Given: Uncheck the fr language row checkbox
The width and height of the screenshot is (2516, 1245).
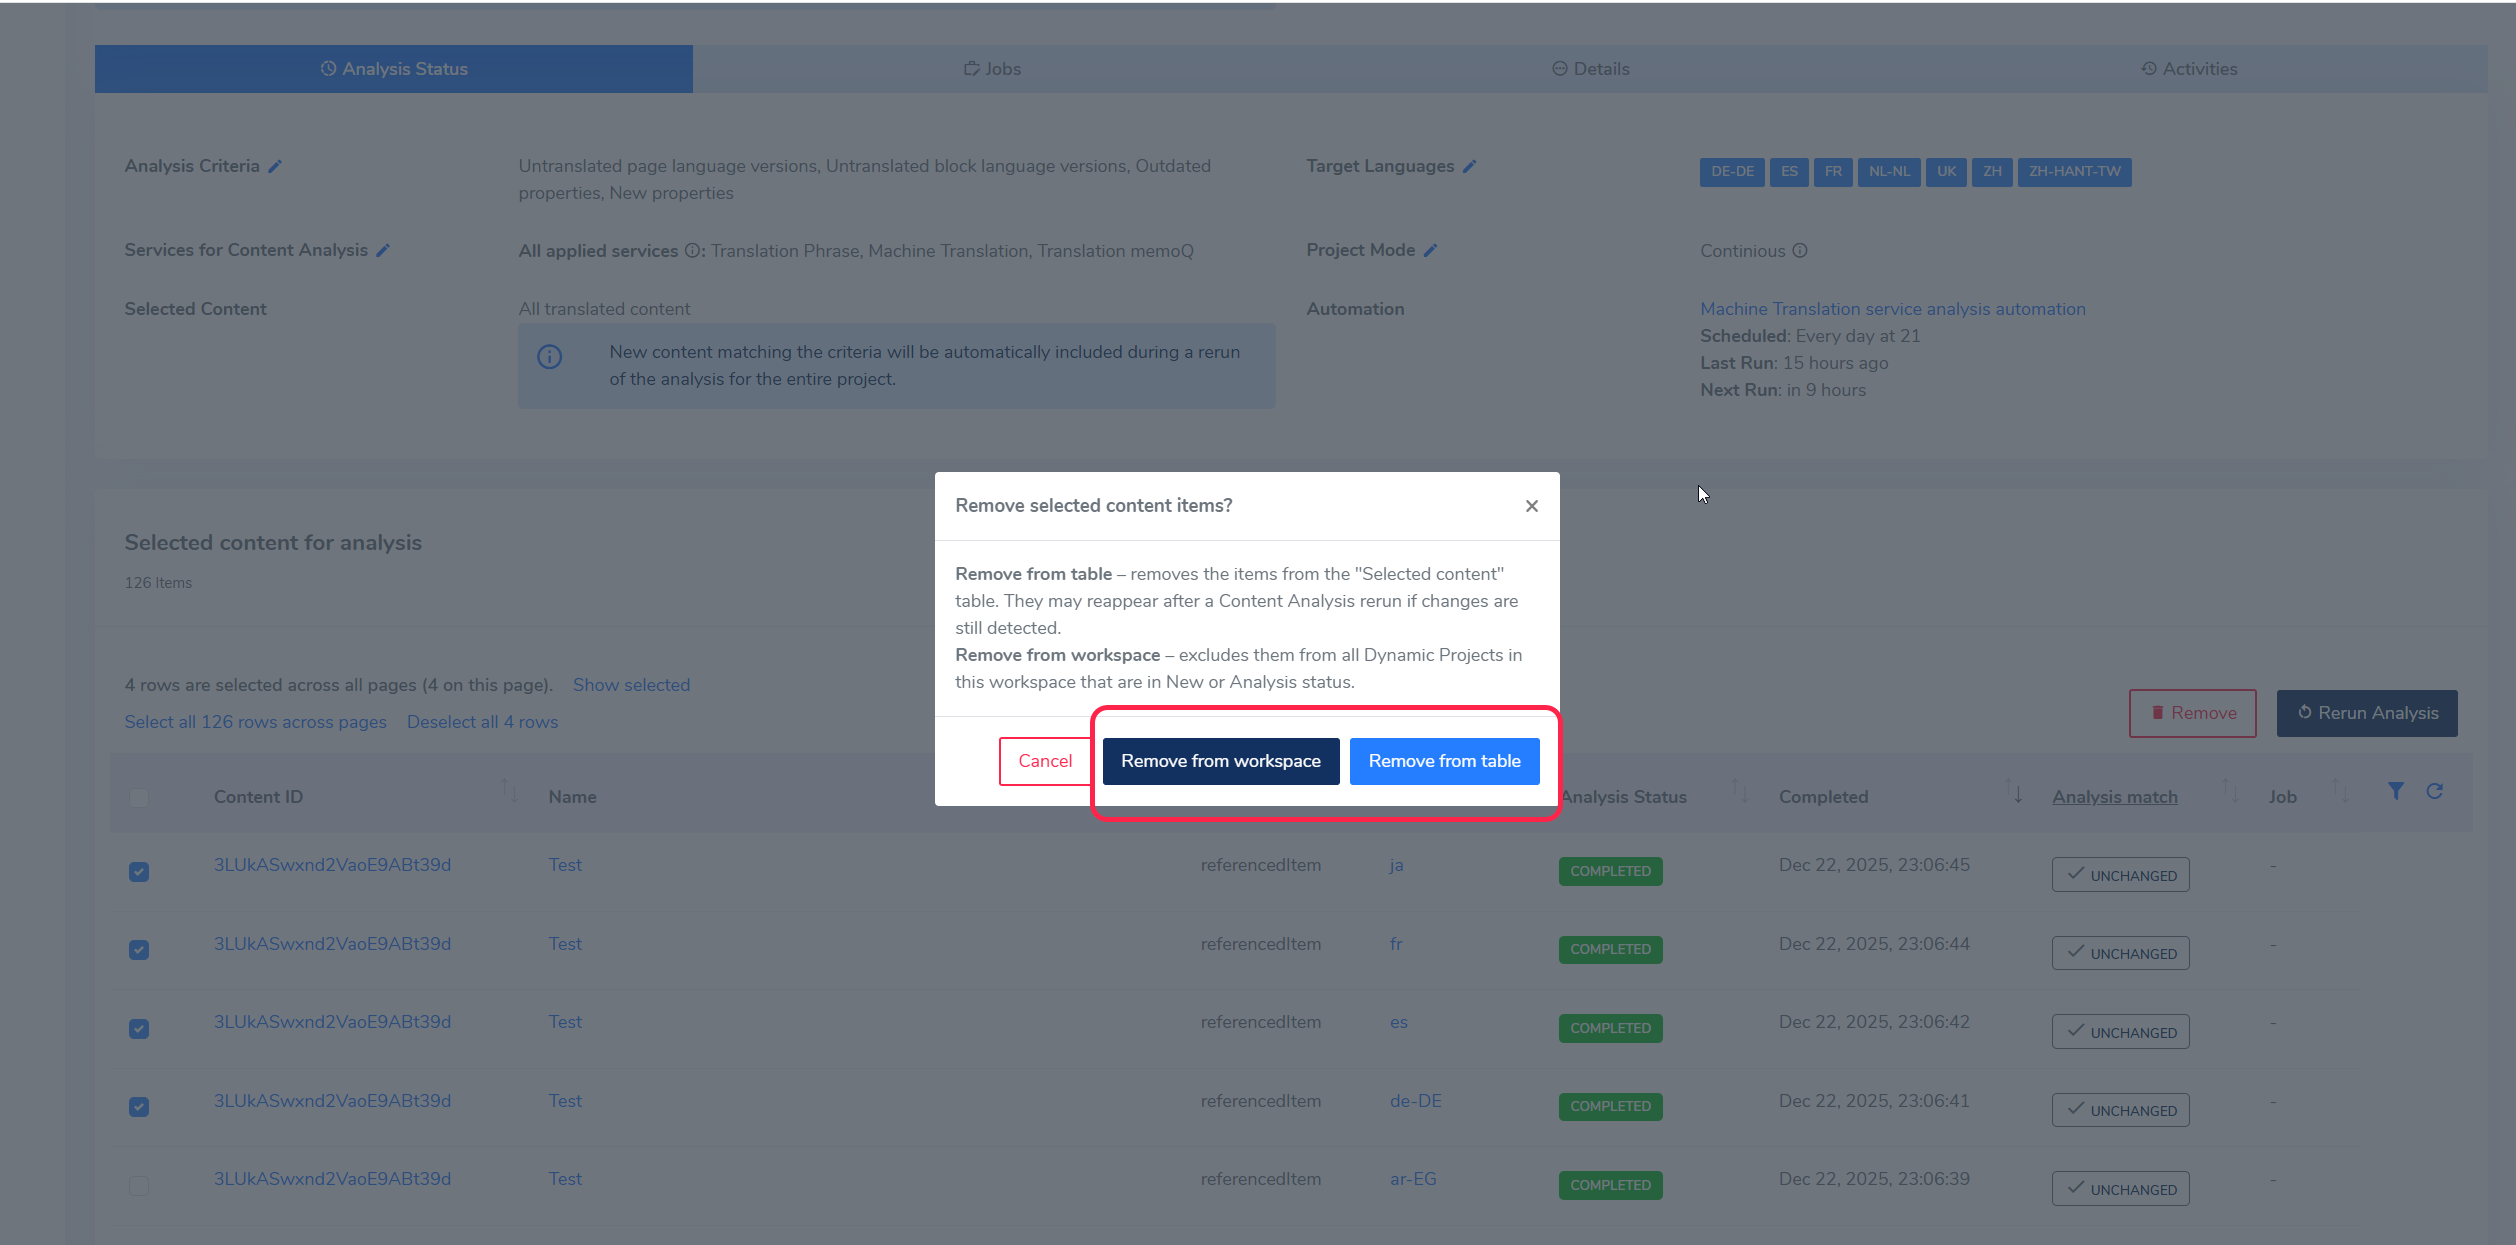Looking at the screenshot, I should pos(139,950).
